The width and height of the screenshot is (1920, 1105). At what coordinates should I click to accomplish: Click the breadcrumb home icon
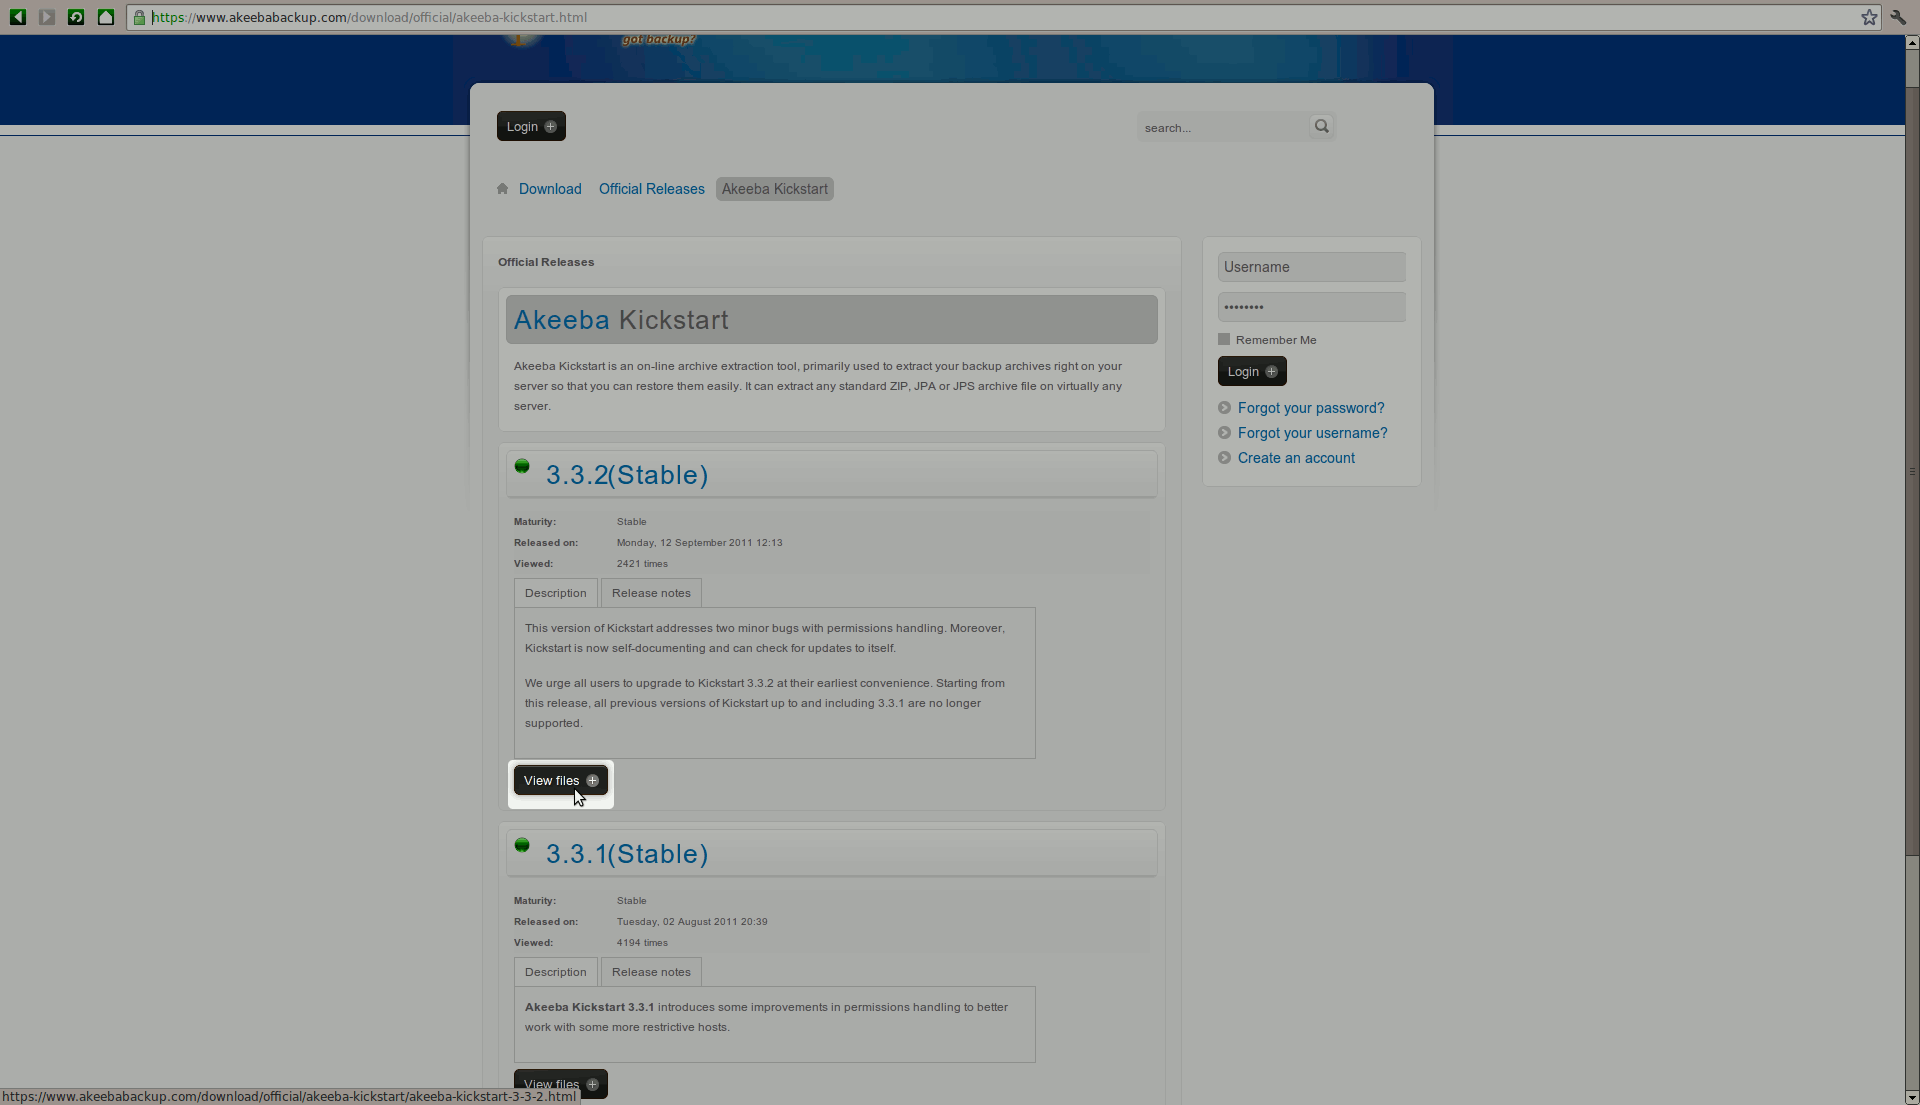(503, 189)
